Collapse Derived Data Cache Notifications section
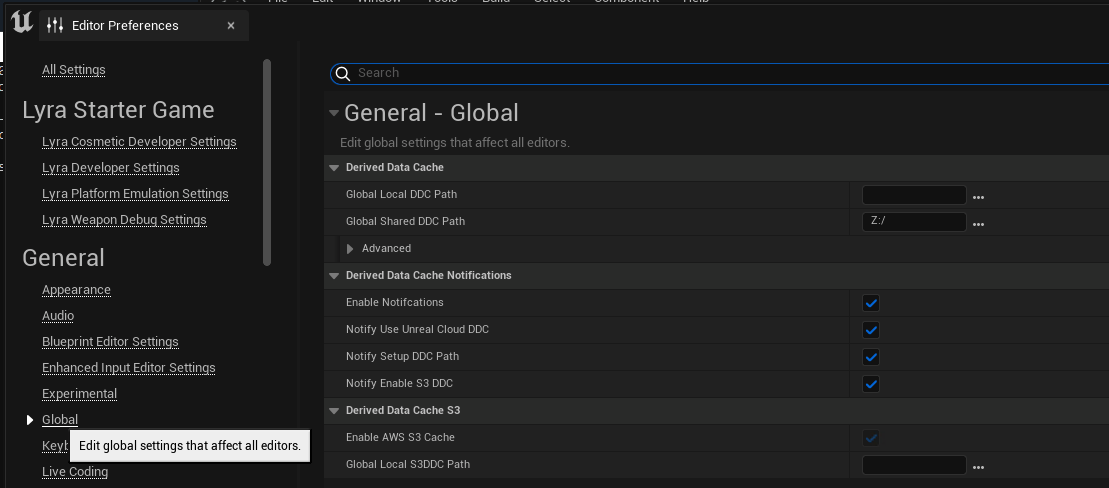1109x488 pixels. pyautogui.click(x=334, y=275)
